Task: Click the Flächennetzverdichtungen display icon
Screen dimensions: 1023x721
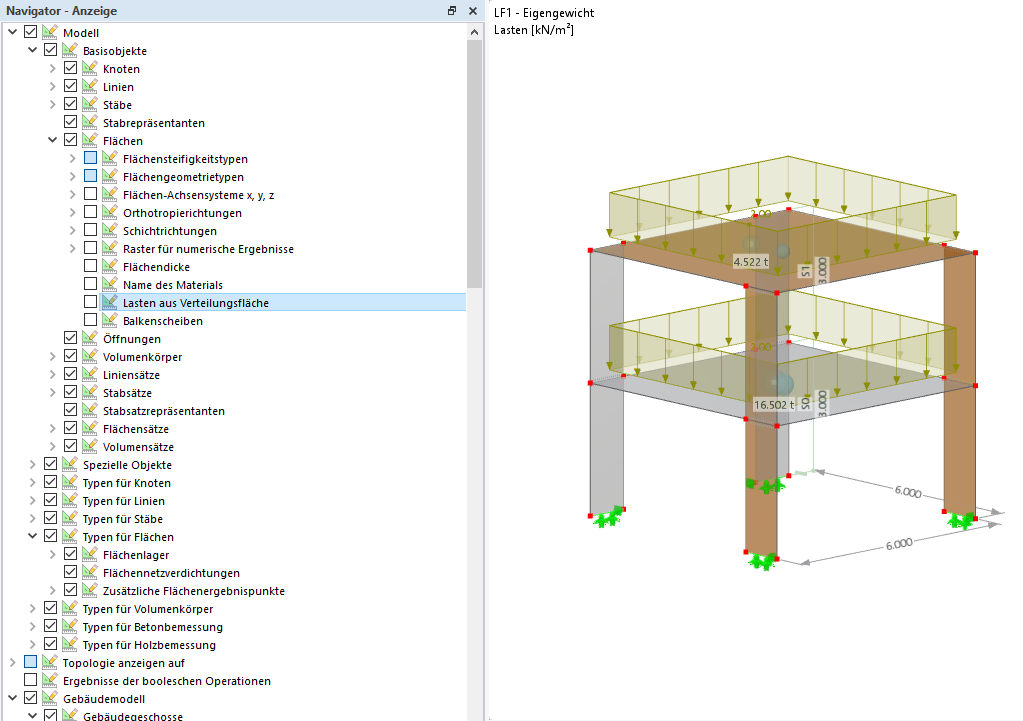Action: pos(90,572)
